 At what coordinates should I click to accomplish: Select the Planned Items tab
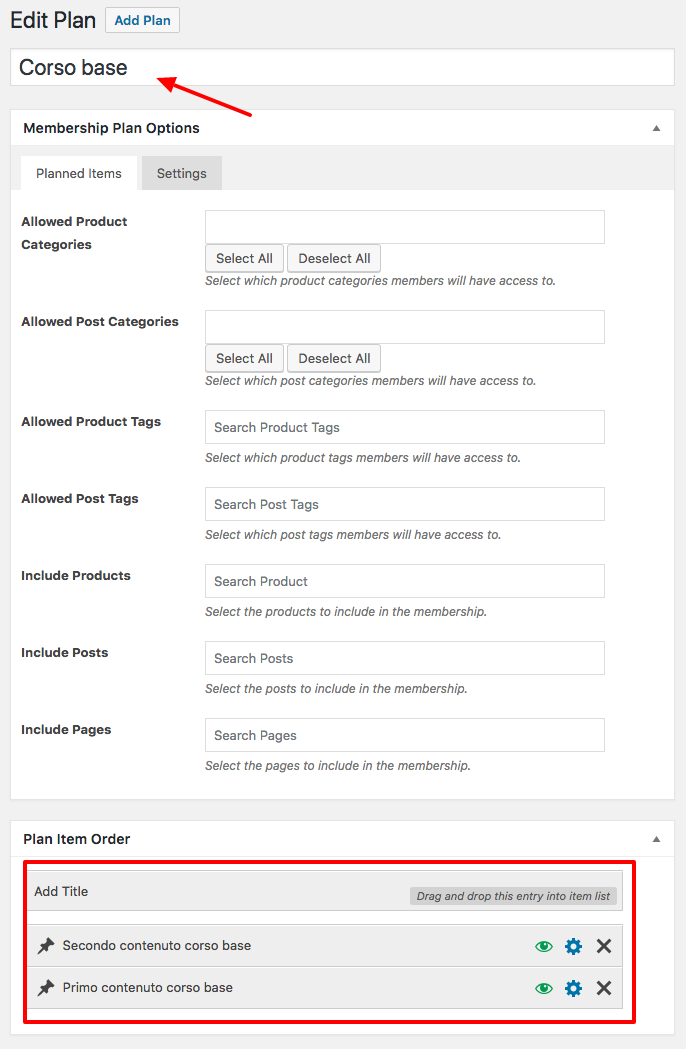tap(79, 173)
